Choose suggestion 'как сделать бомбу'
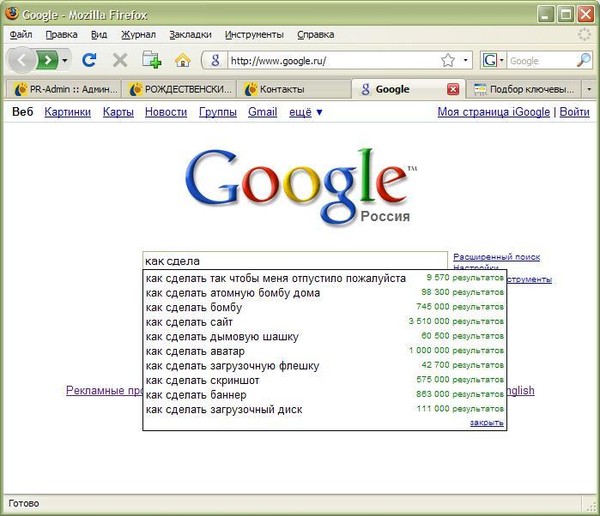 324,307
